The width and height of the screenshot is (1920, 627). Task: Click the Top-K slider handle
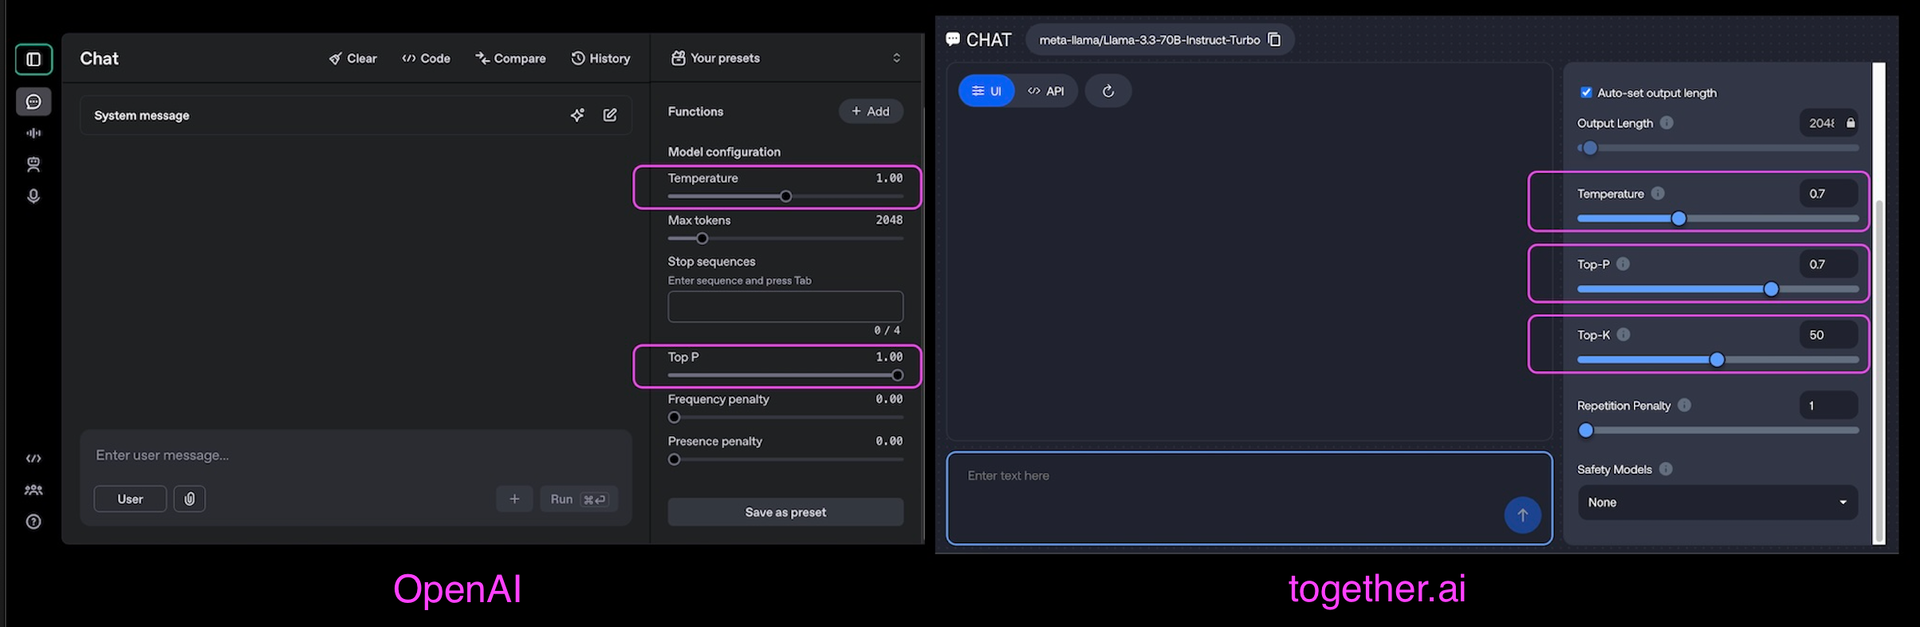(1717, 360)
